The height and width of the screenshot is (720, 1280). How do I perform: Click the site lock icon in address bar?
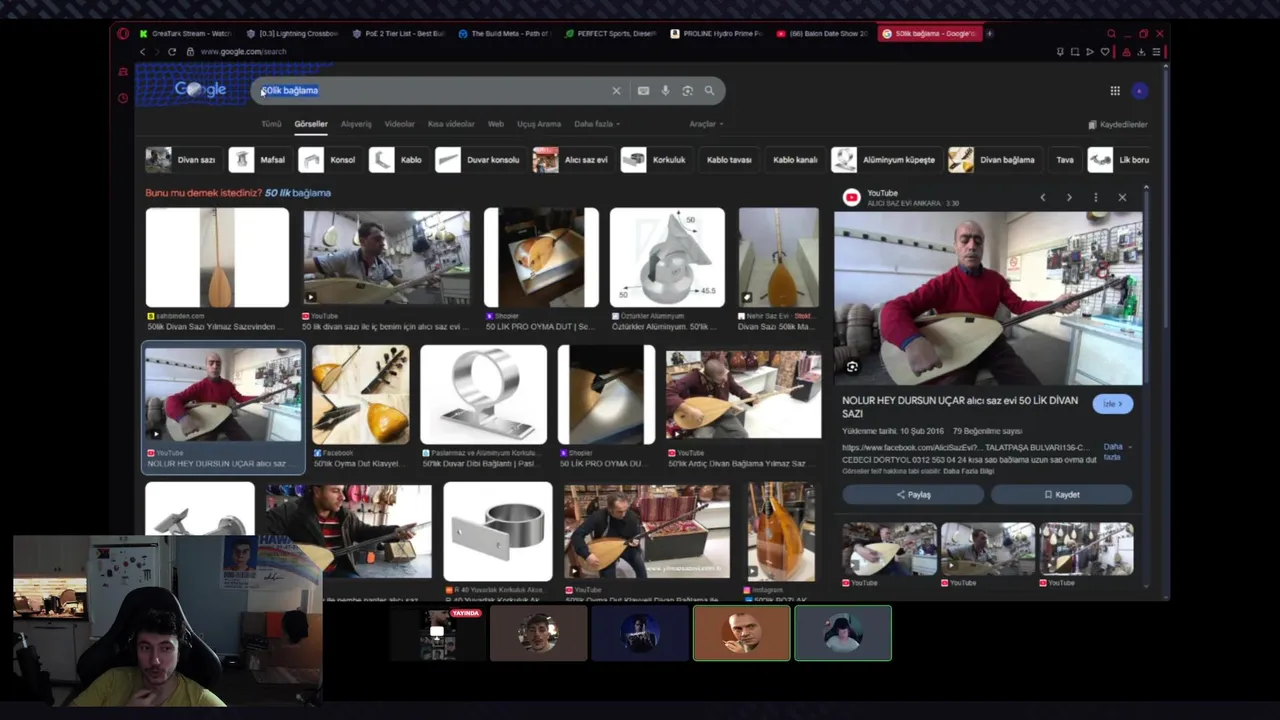click(190, 51)
